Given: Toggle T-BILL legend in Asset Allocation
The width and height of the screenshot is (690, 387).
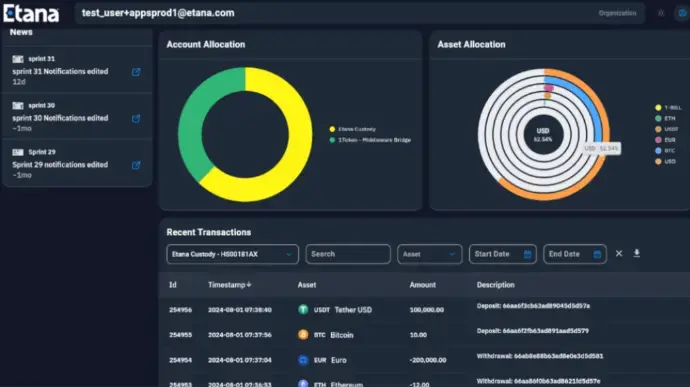Looking at the screenshot, I should (x=668, y=107).
